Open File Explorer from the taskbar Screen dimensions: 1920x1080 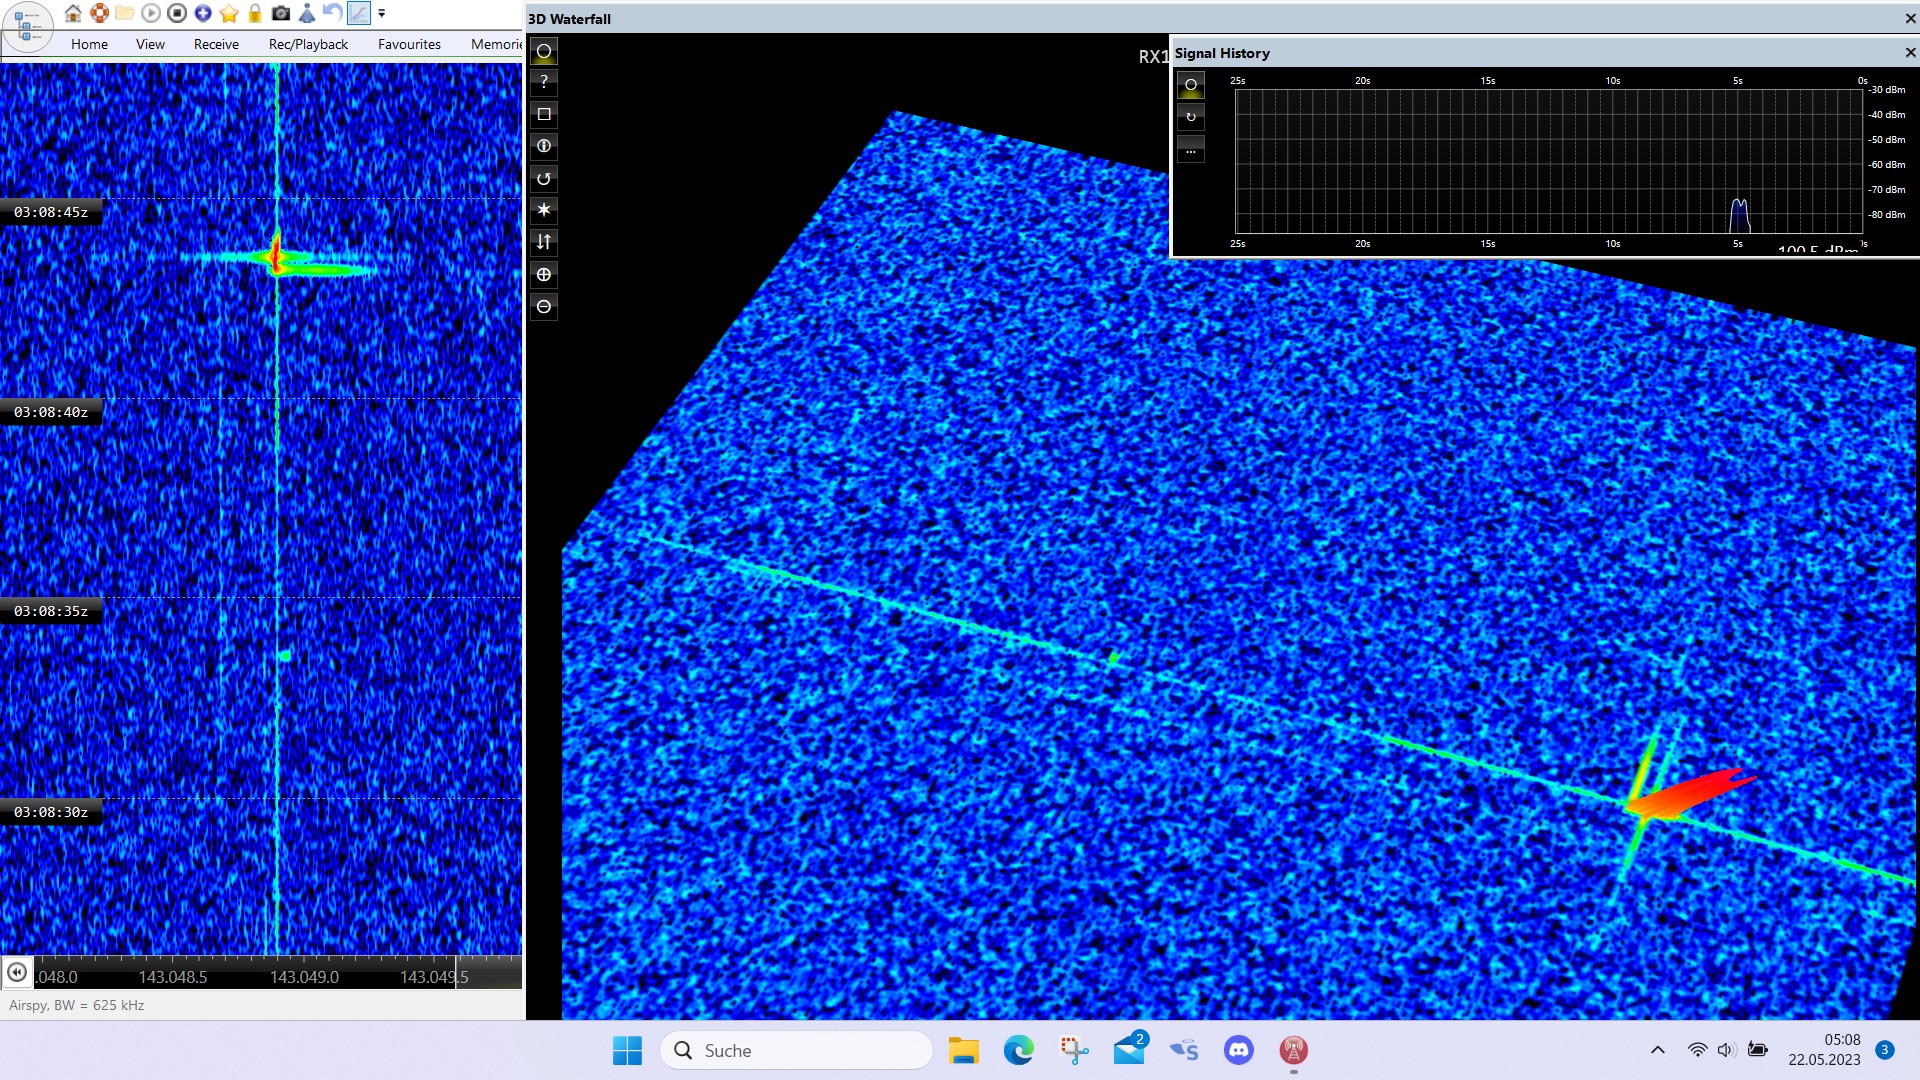click(964, 1050)
